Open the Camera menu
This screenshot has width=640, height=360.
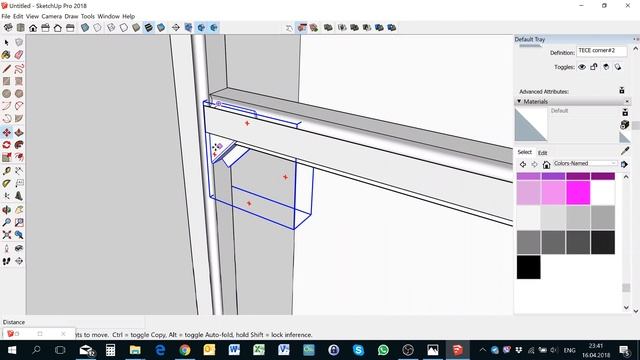point(51,16)
